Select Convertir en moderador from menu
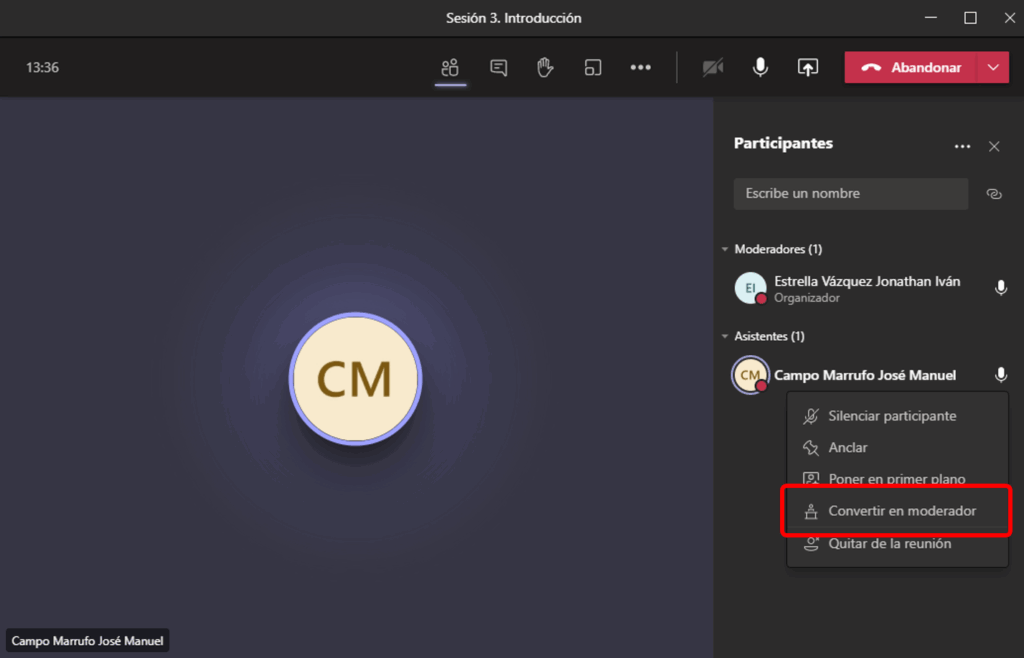This screenshot has height=658, width=1024. coord(901,511)
